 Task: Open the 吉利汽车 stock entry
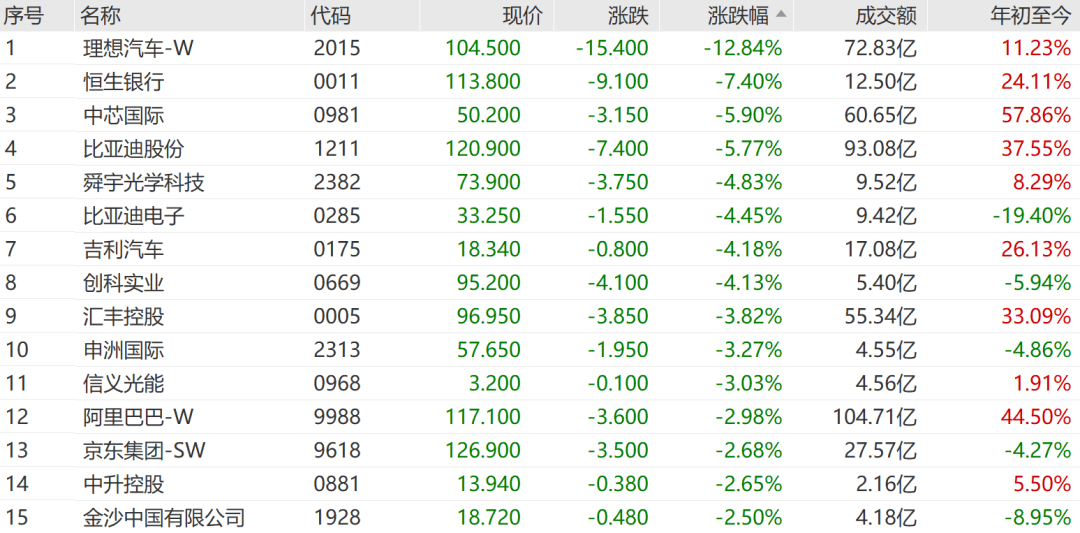[124, 250]
